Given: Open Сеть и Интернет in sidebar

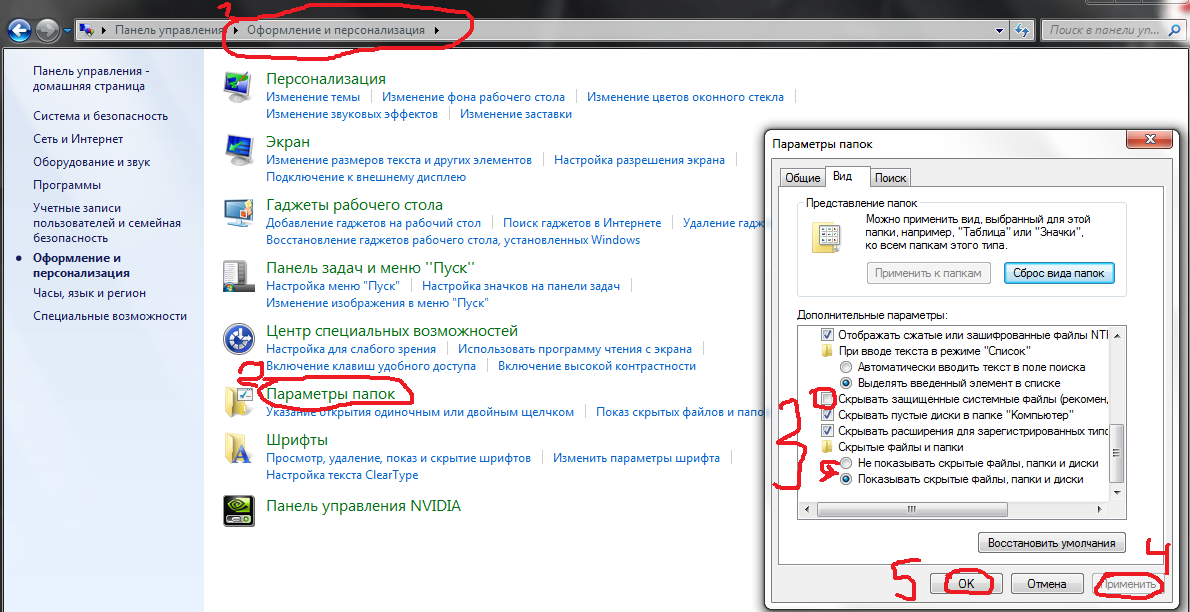Looking at the screenshot, I should (x=78, y=139).
